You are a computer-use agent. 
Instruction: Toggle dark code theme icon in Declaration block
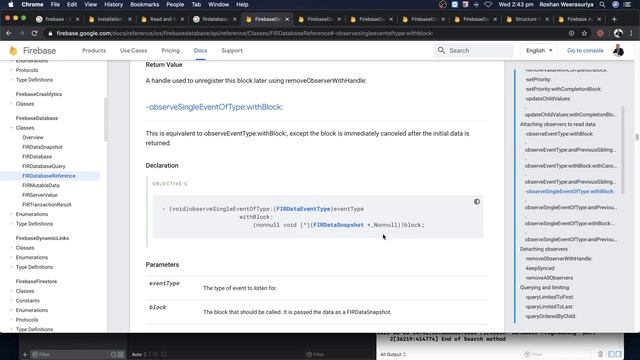pyautogui.click(x=477, y=202)
